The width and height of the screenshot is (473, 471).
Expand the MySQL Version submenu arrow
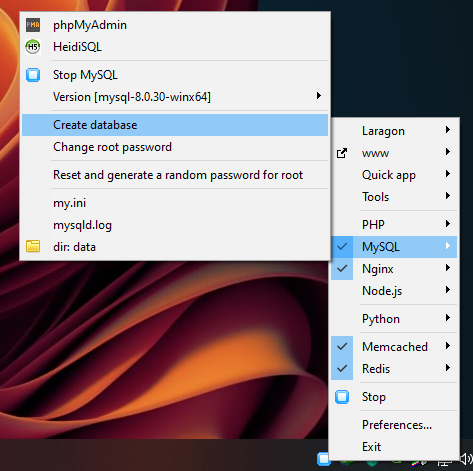coord(319,96)
